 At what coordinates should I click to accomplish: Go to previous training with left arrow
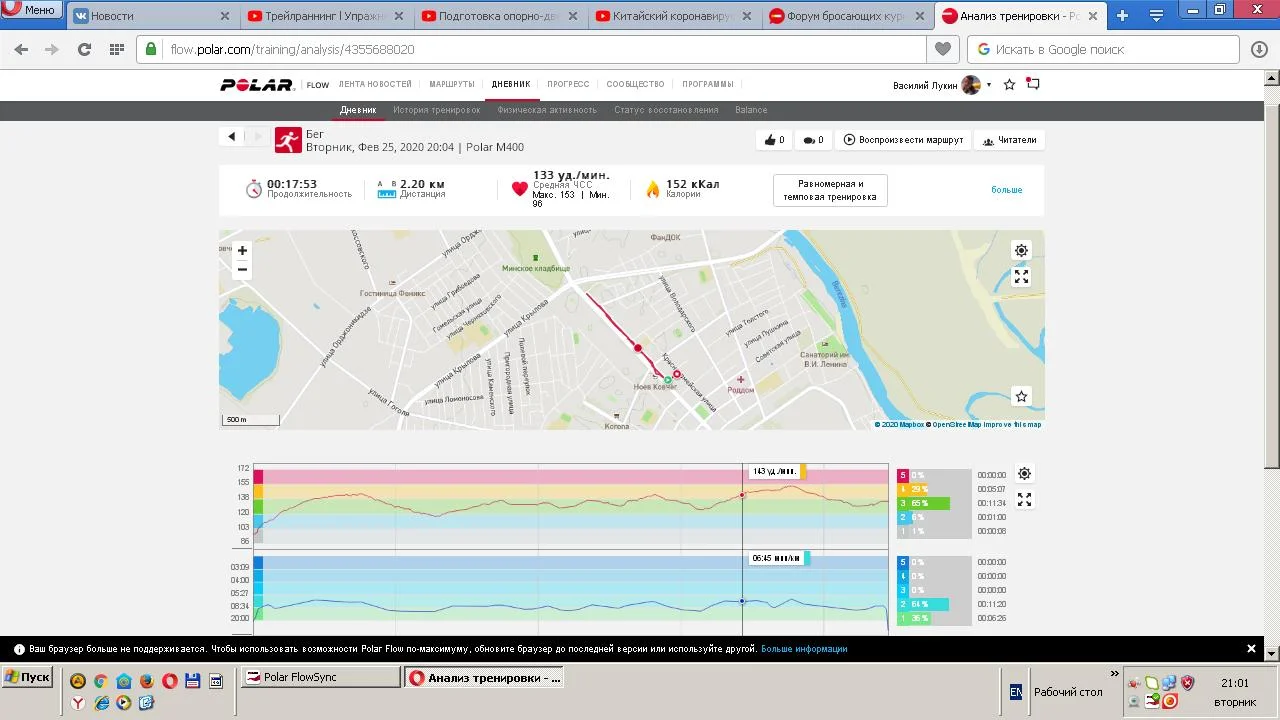tap(232, 137)
